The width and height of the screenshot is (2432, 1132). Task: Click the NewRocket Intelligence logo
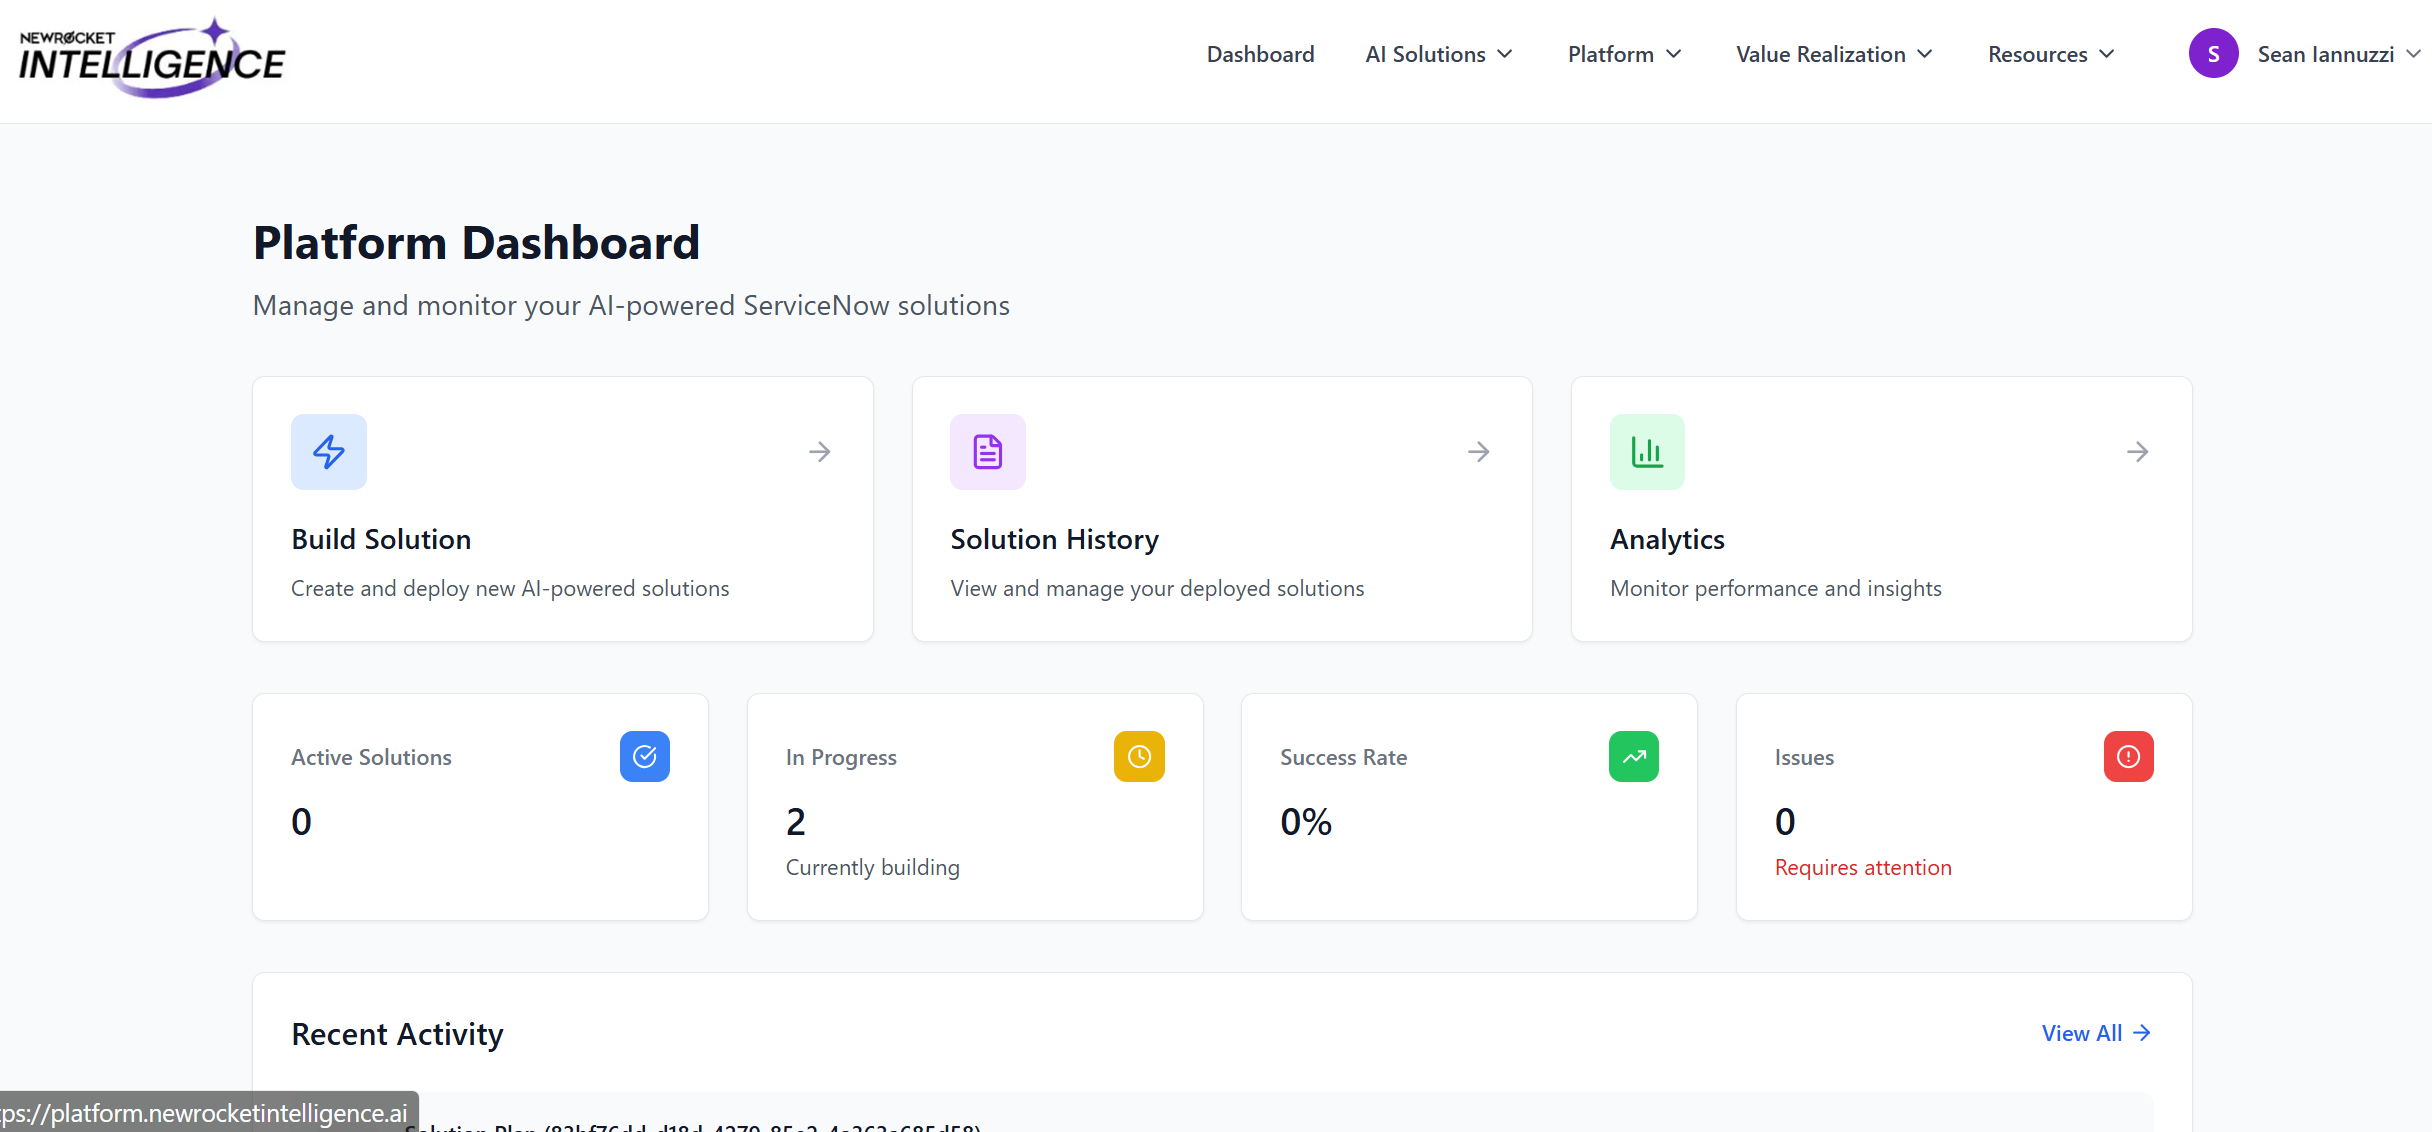click(x=152, y=58)
